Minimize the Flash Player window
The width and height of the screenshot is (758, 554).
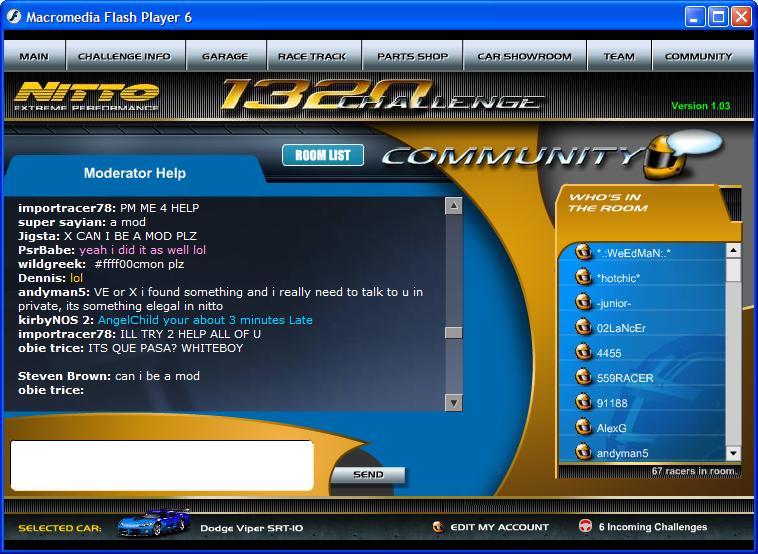695,17
